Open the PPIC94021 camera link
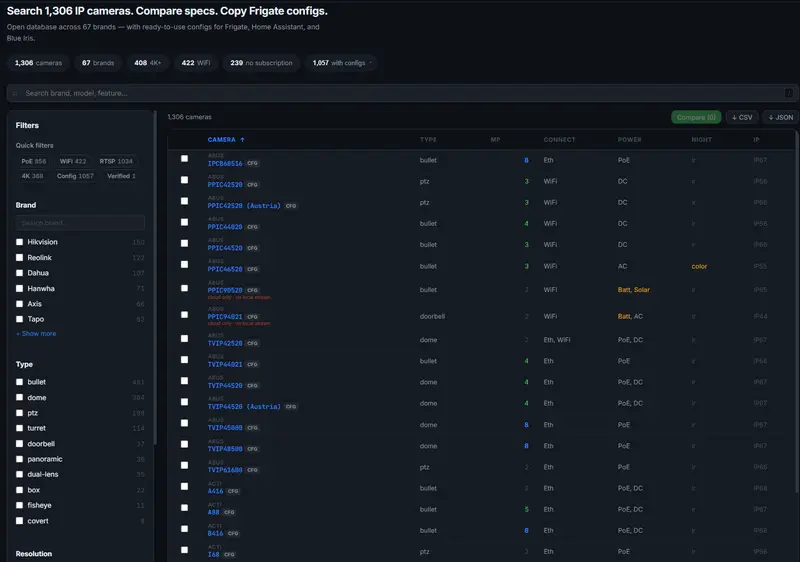 [225, 317]
